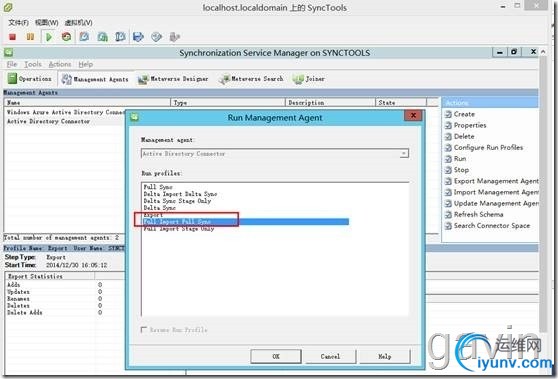Click the green play VM toolbar icon
558x379 pixels.
[49, 37]
